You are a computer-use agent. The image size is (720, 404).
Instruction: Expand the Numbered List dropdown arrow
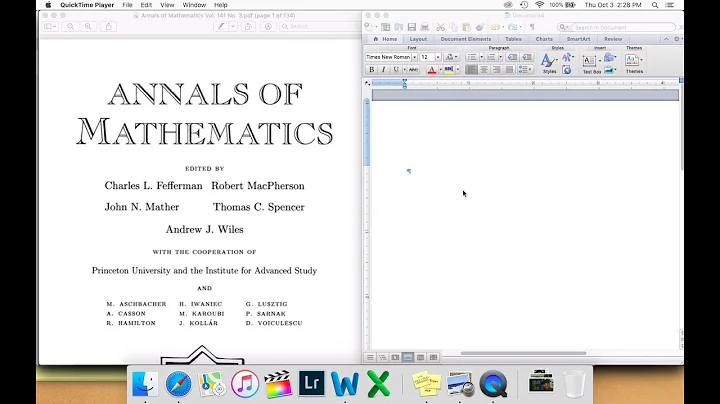[x=500, y=57]
